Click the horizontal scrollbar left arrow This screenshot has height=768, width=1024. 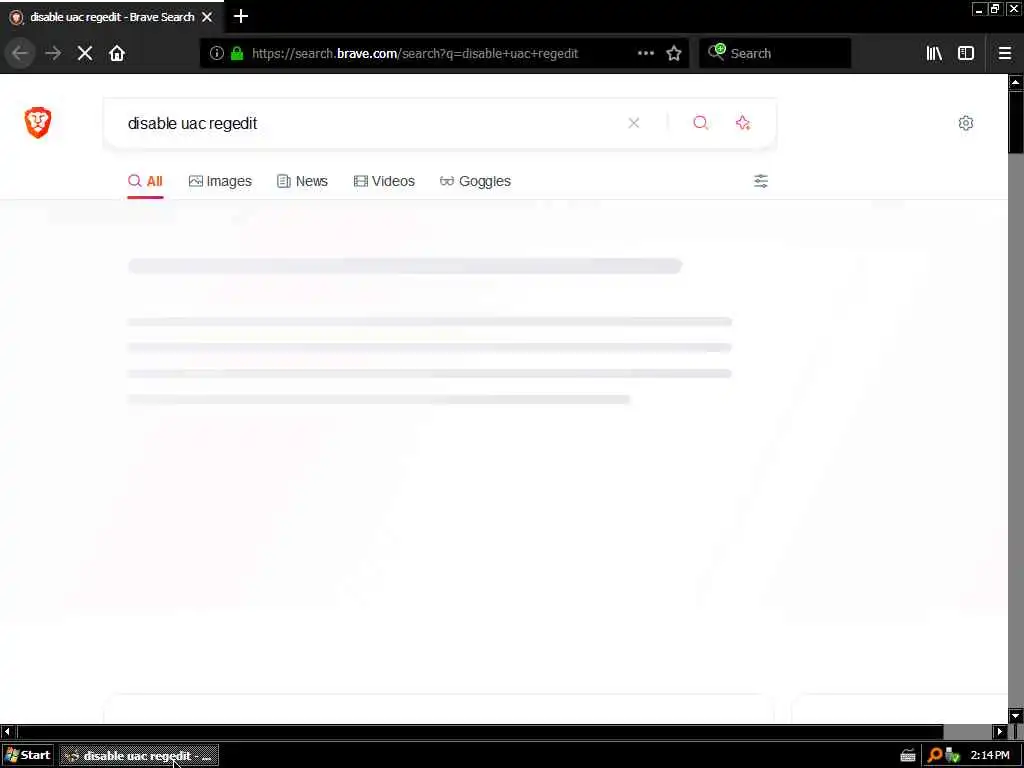(7, 731)
